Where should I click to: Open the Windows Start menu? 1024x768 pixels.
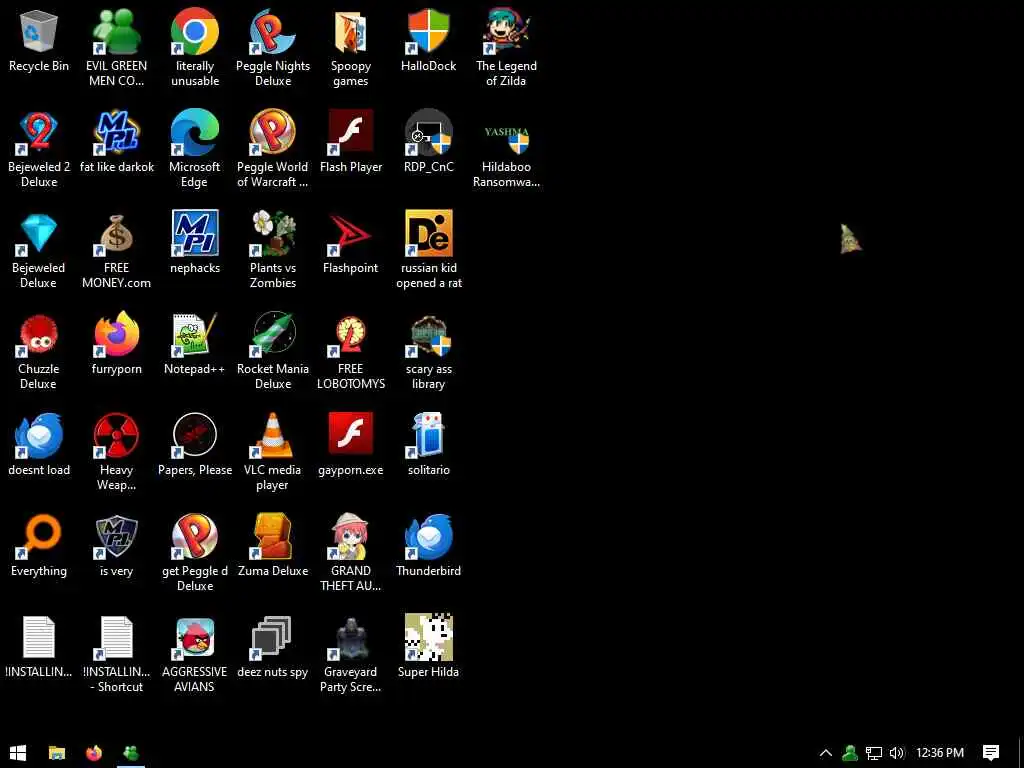pyautogui.click(x=18, y=753)
